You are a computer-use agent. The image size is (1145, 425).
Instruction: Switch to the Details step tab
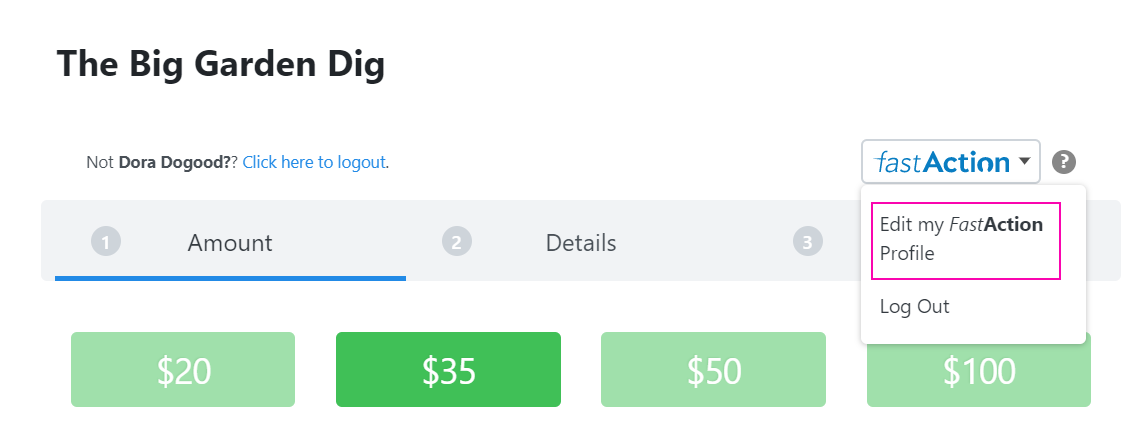coord(581,243)
